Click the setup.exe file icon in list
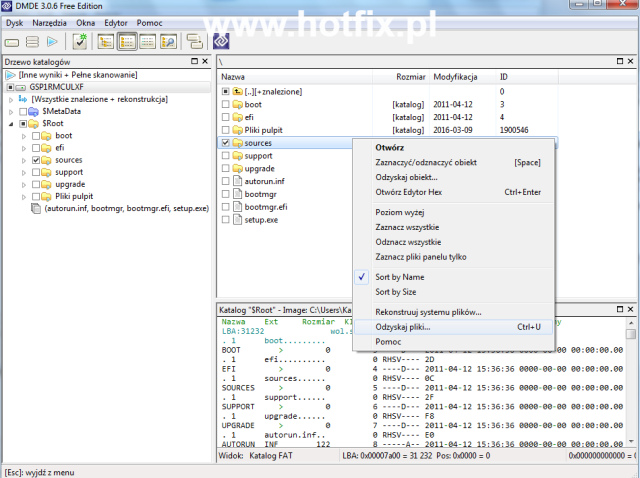The width and height of the screenshot is (640, 478). (x=237, y=219)
